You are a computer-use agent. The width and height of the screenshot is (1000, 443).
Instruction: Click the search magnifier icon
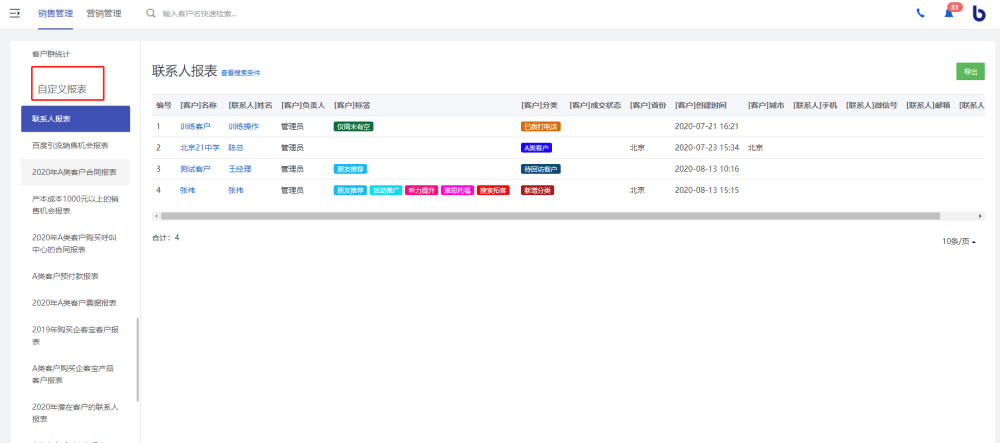(151, 14)
